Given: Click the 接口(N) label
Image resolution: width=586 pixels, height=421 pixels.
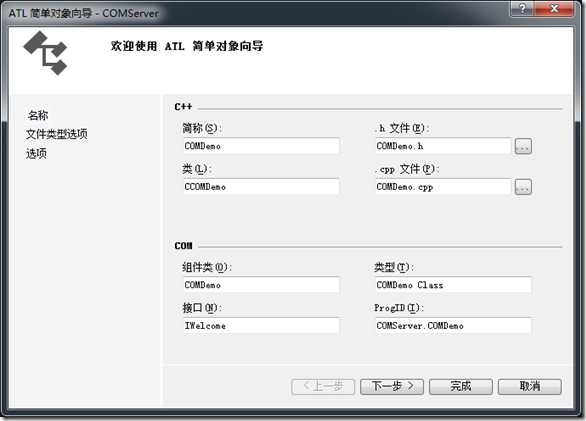Looking at the screenshot, I should [x=202, y=308].
